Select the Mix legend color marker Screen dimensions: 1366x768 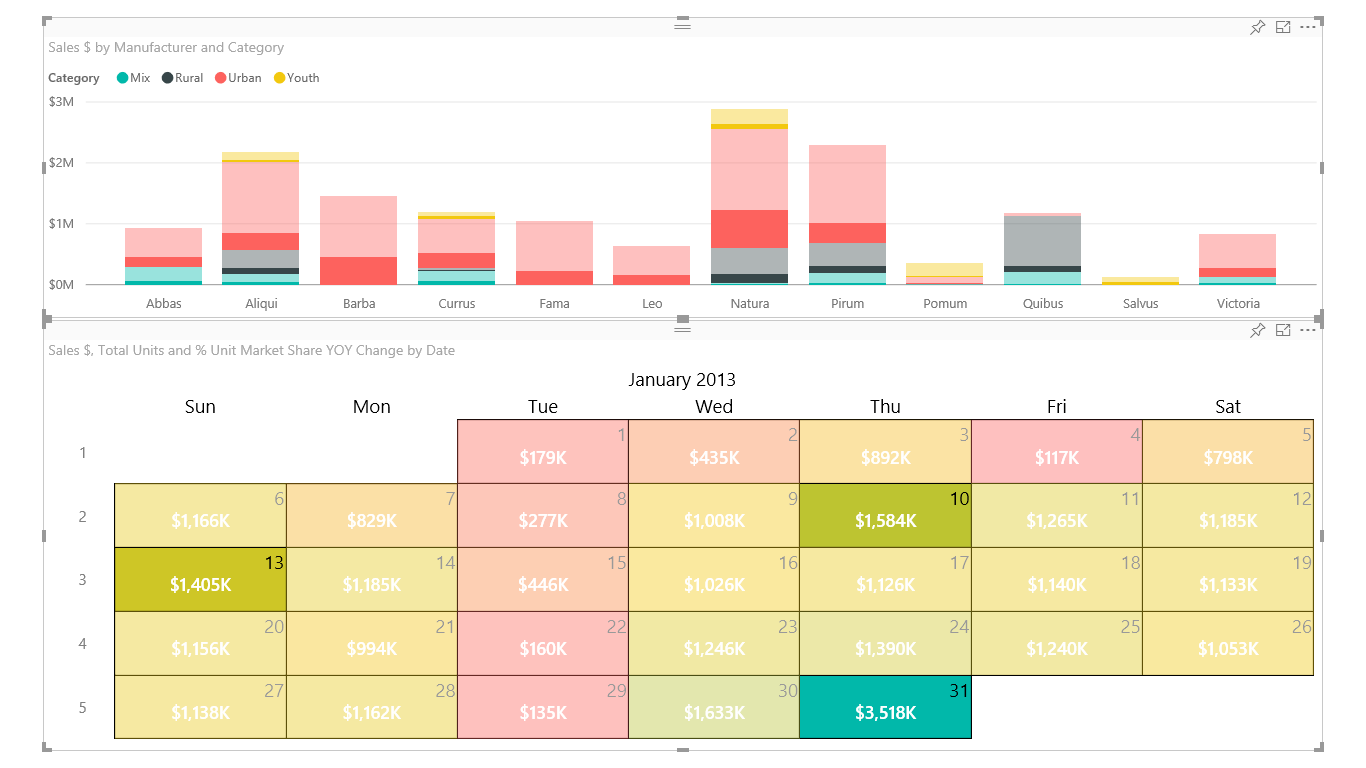[123, 78]
